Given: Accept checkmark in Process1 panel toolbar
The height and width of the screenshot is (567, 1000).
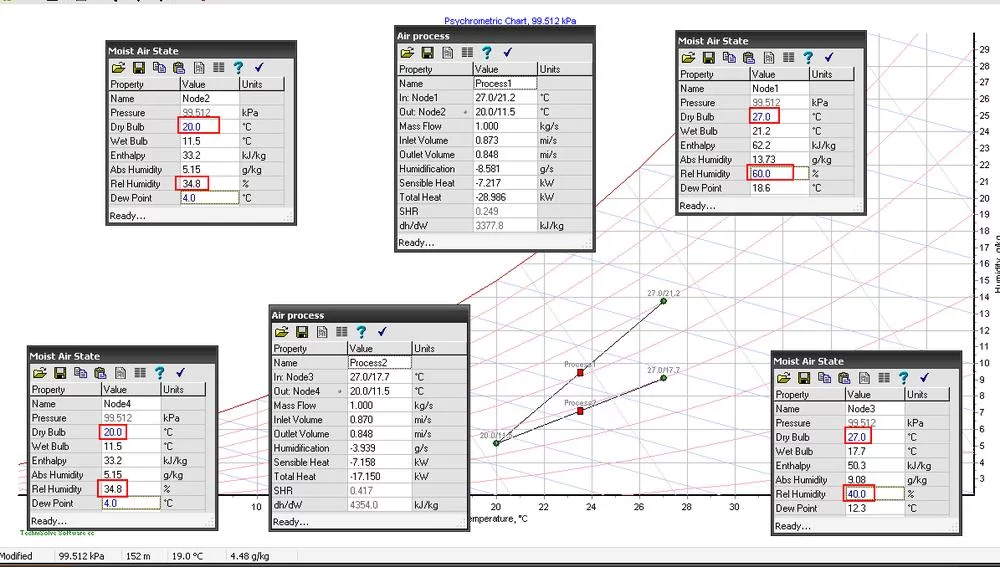Looking at the screenshot, I should click(508, 52).
